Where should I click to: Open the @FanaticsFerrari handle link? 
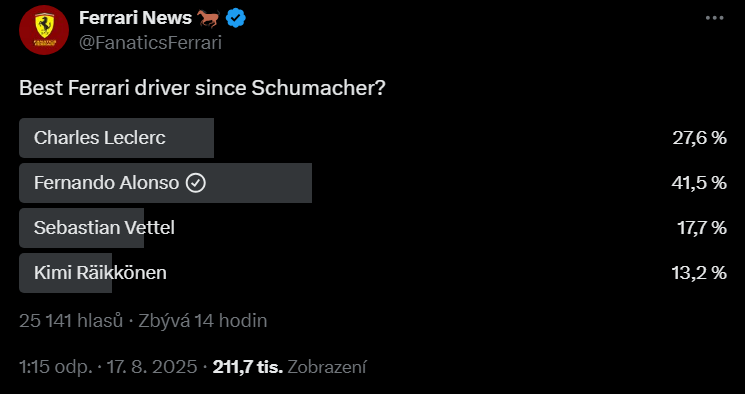tap(150, 43)
